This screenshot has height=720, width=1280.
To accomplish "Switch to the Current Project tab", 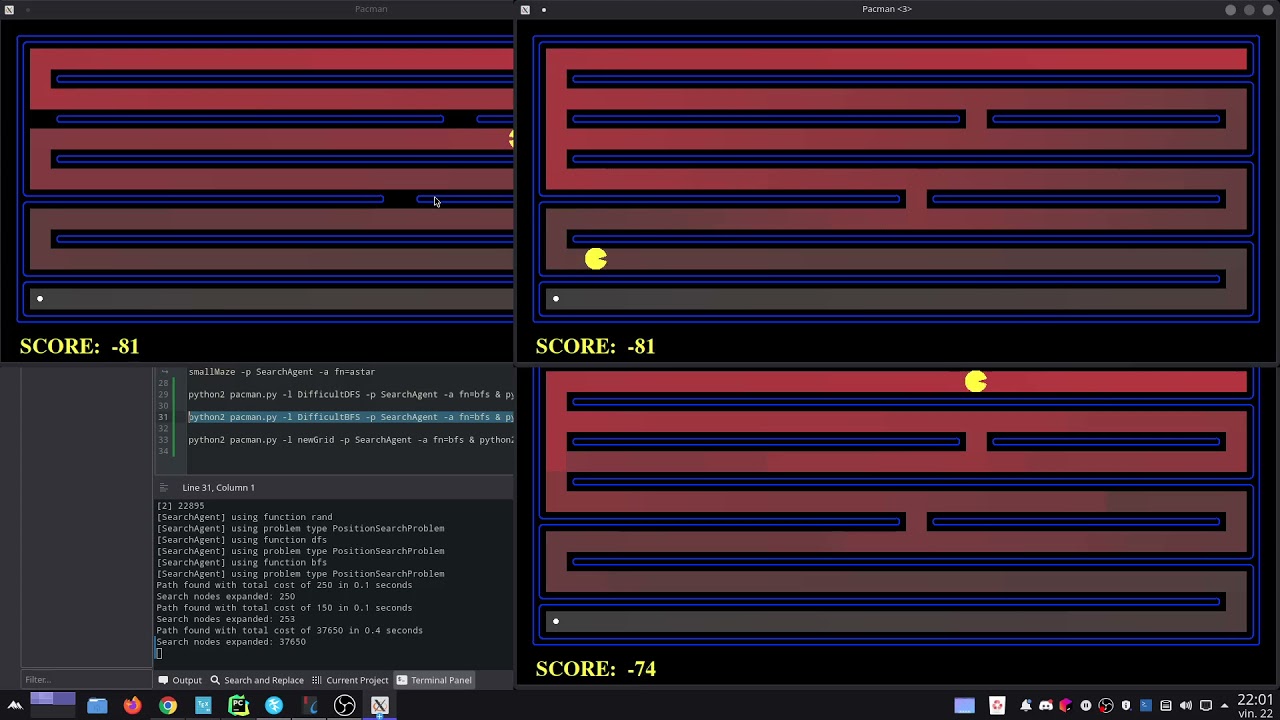I will pyautogui.click(x=350, y=680).
